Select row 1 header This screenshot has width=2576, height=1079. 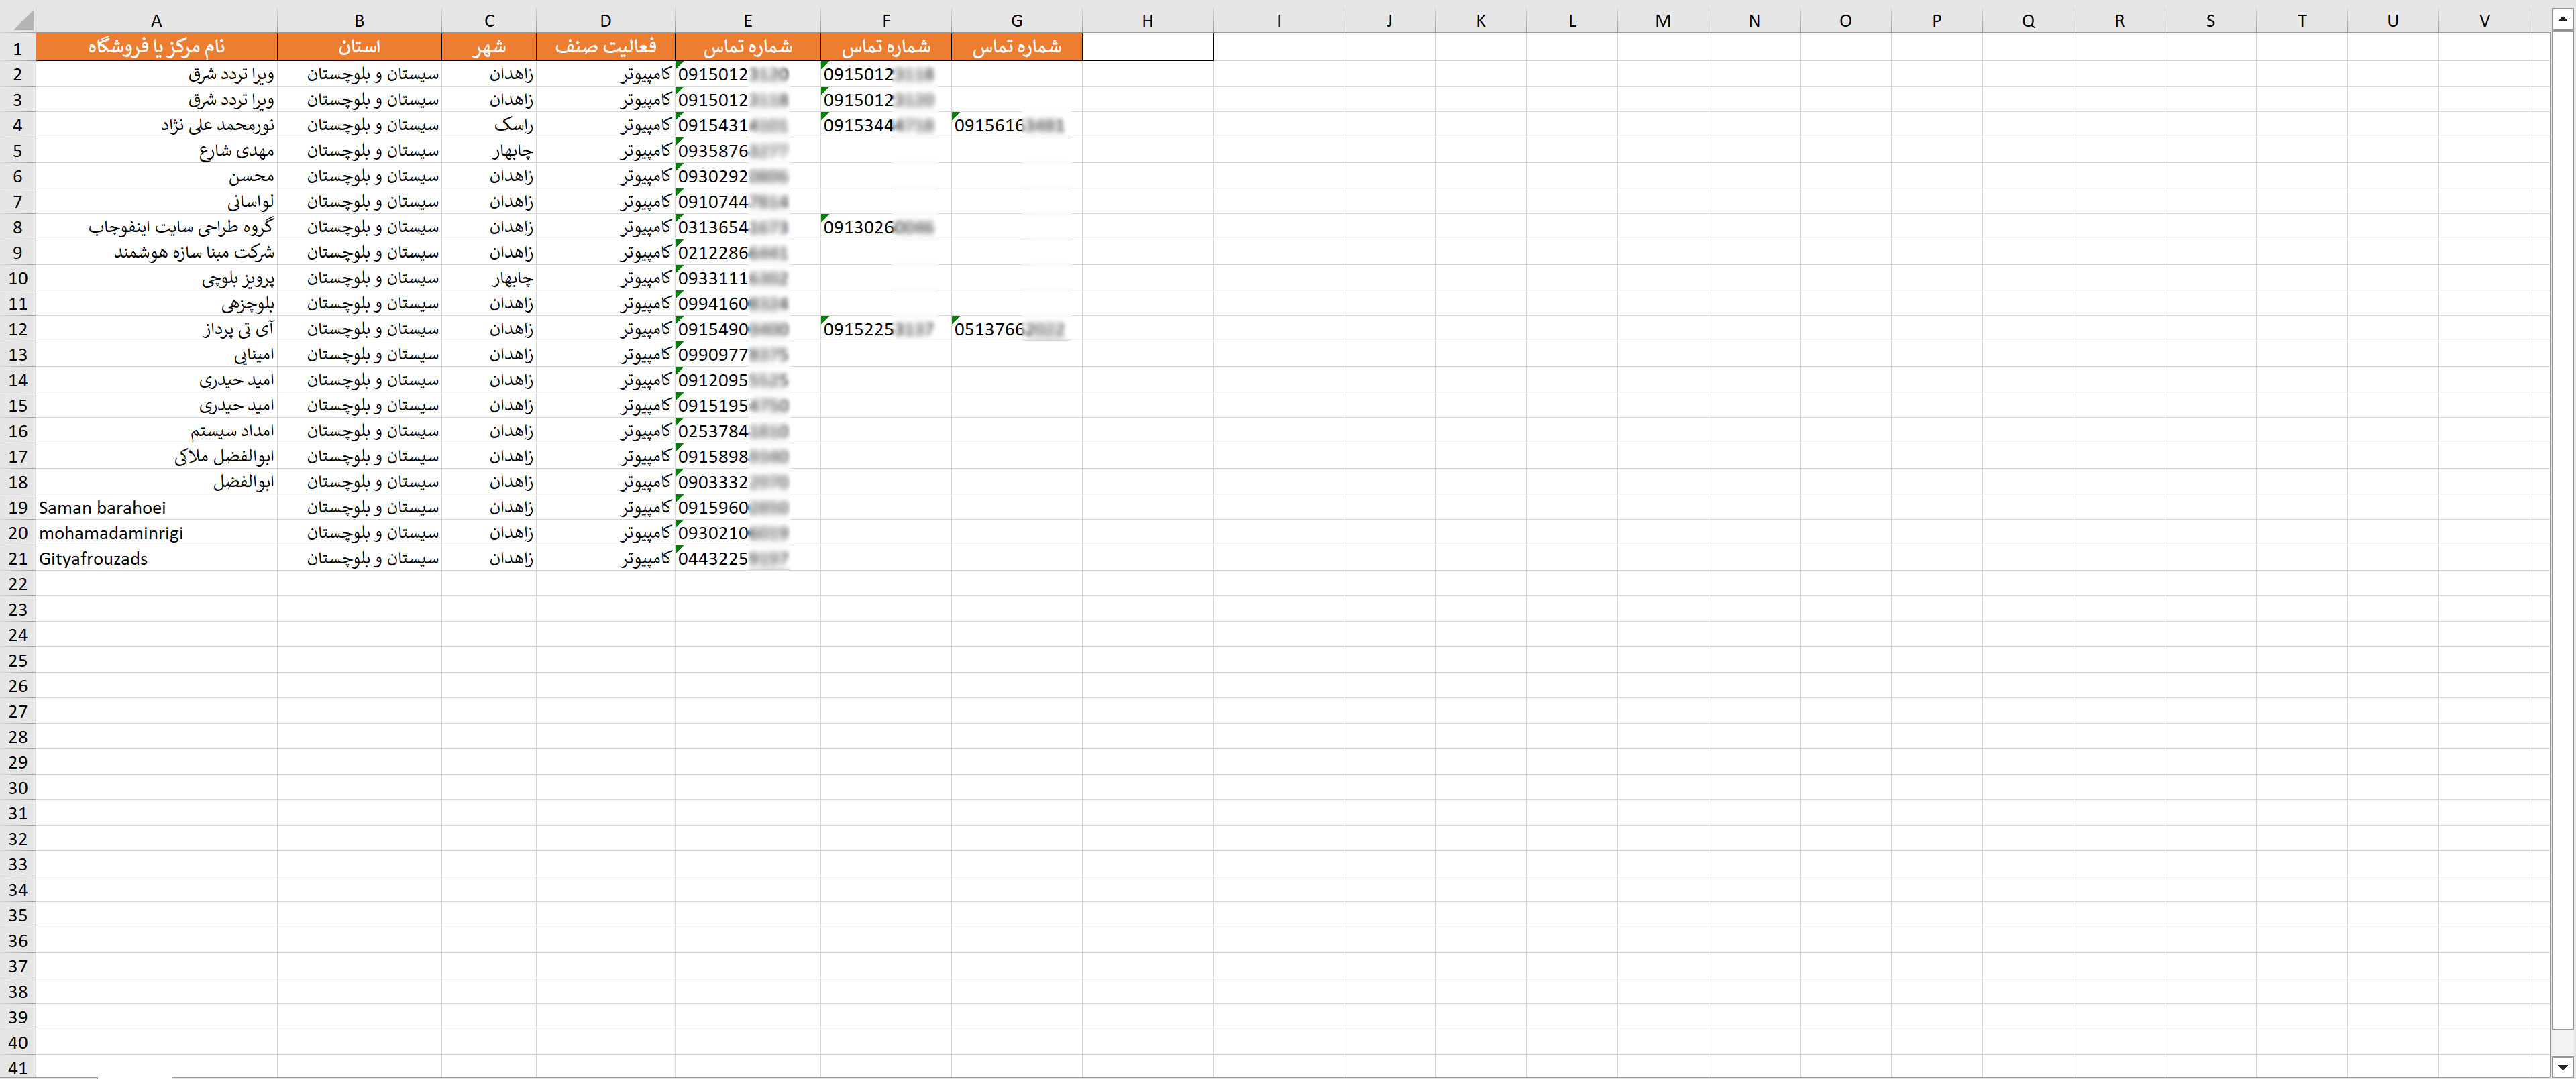18,48
